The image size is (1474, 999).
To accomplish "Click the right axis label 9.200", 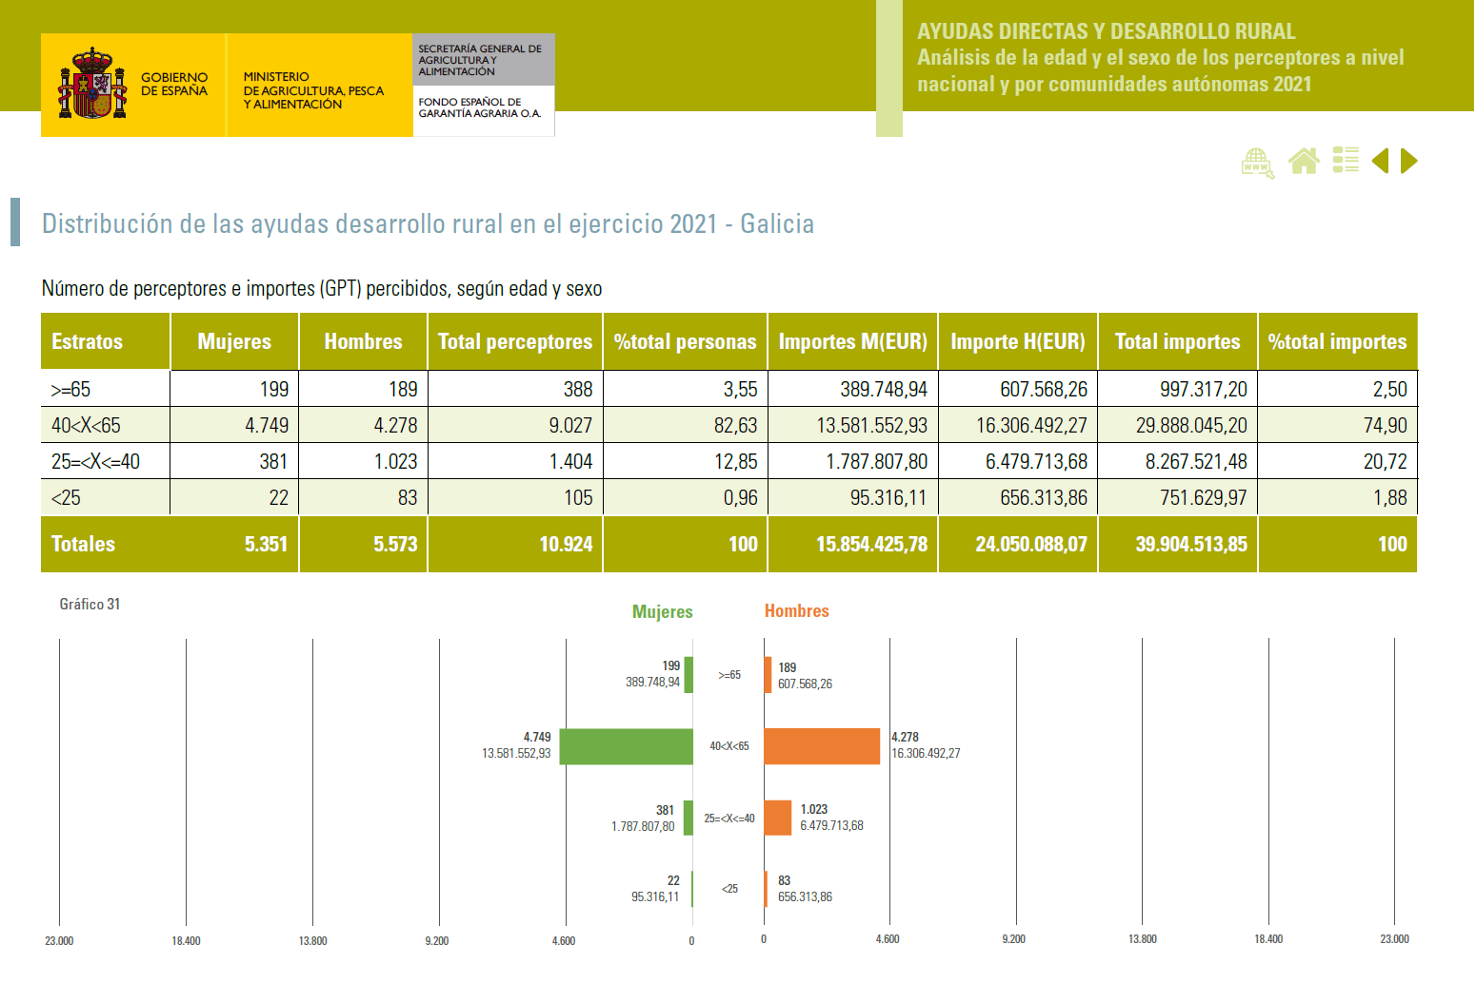I will [1014, 939].
